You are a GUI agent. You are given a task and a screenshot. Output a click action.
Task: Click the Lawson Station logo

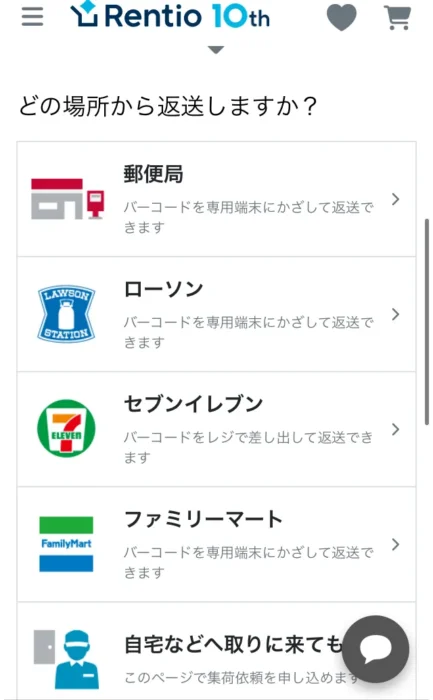66,314
